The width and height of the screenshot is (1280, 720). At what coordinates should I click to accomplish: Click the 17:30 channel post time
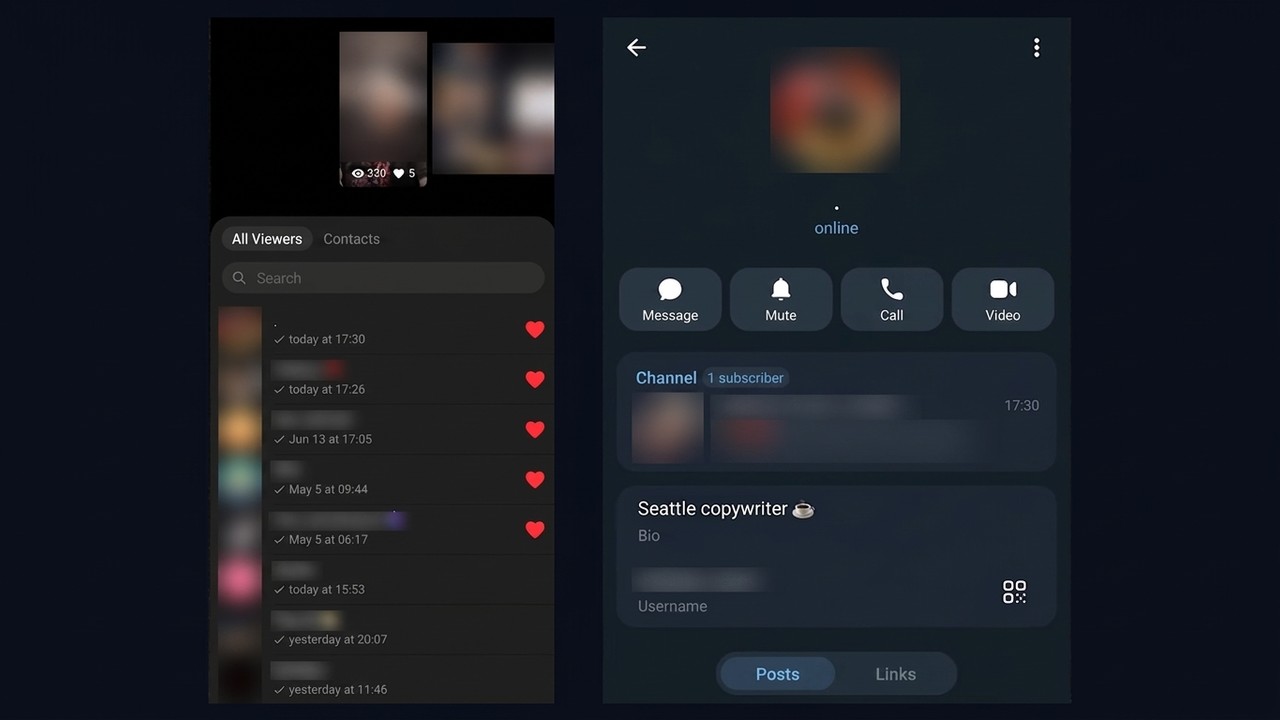pyautogui.click(x=1022, y=405)
